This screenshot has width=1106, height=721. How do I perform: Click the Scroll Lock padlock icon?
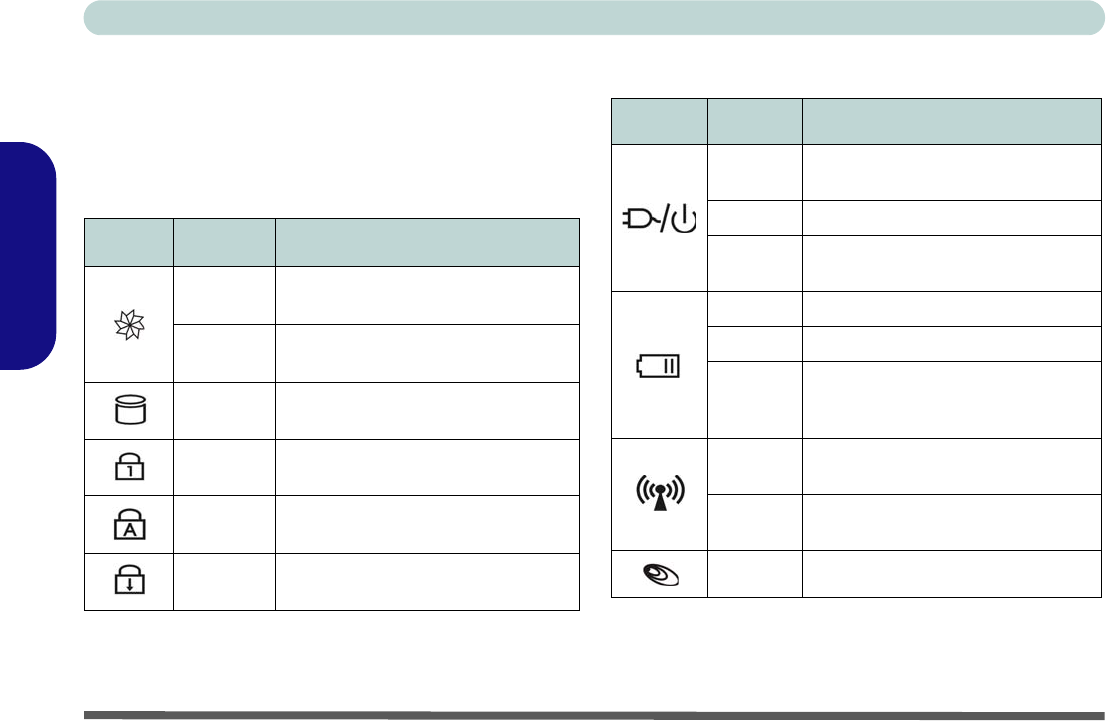[128, 582]
